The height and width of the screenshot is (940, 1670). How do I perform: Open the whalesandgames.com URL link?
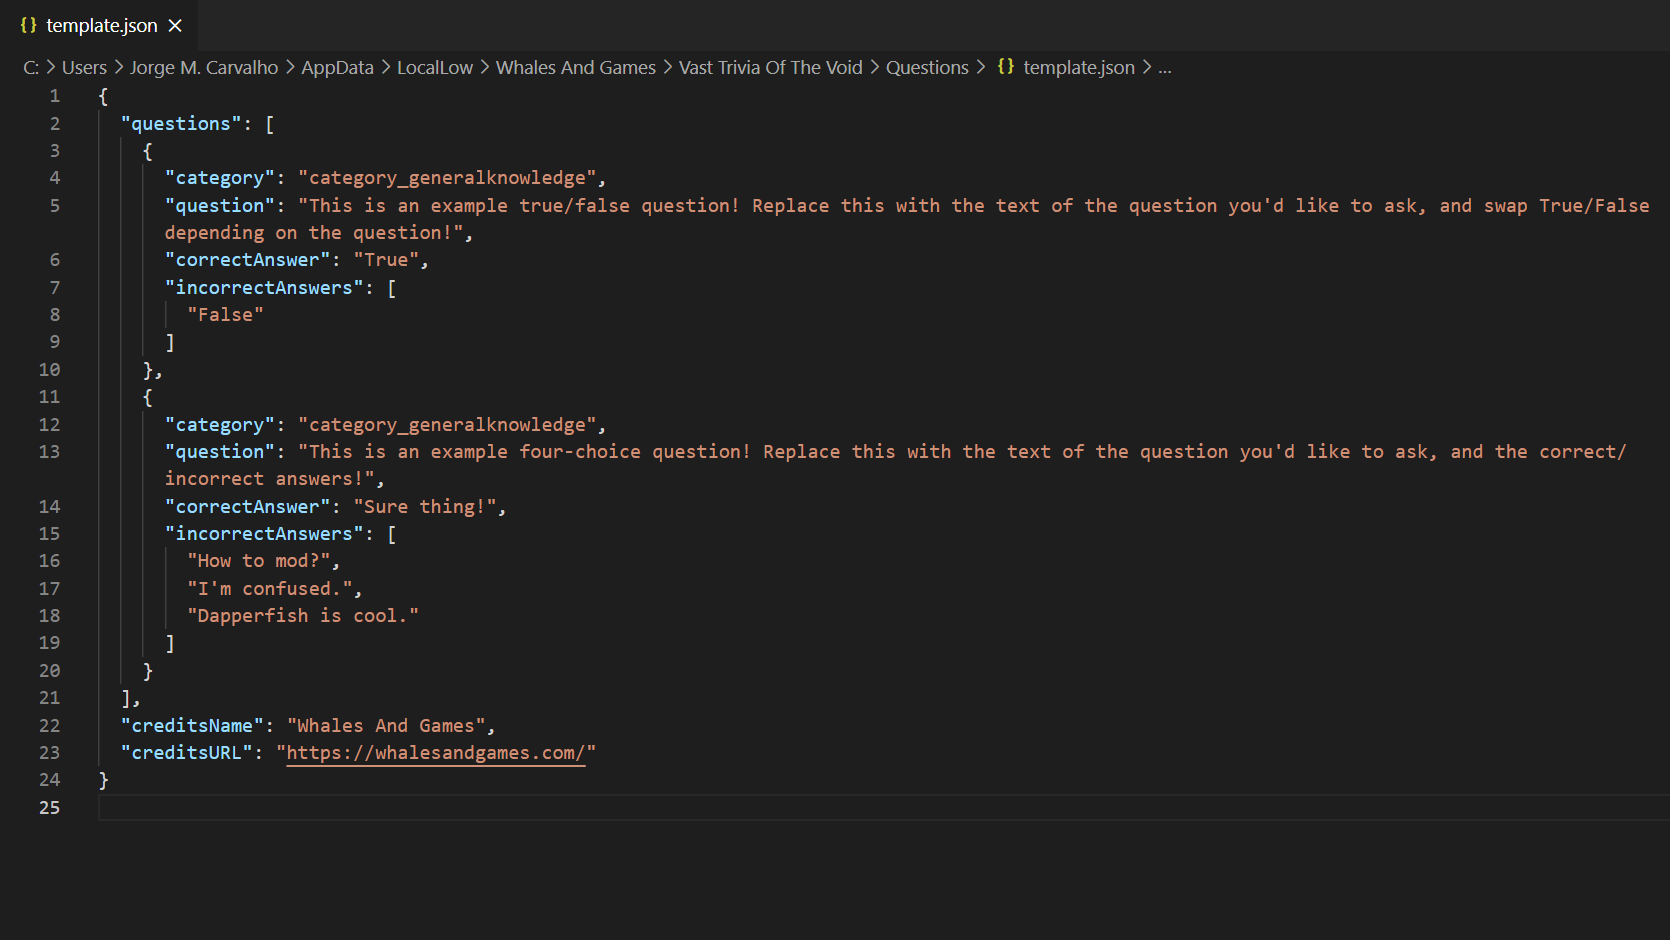click(x=436, y=753)
